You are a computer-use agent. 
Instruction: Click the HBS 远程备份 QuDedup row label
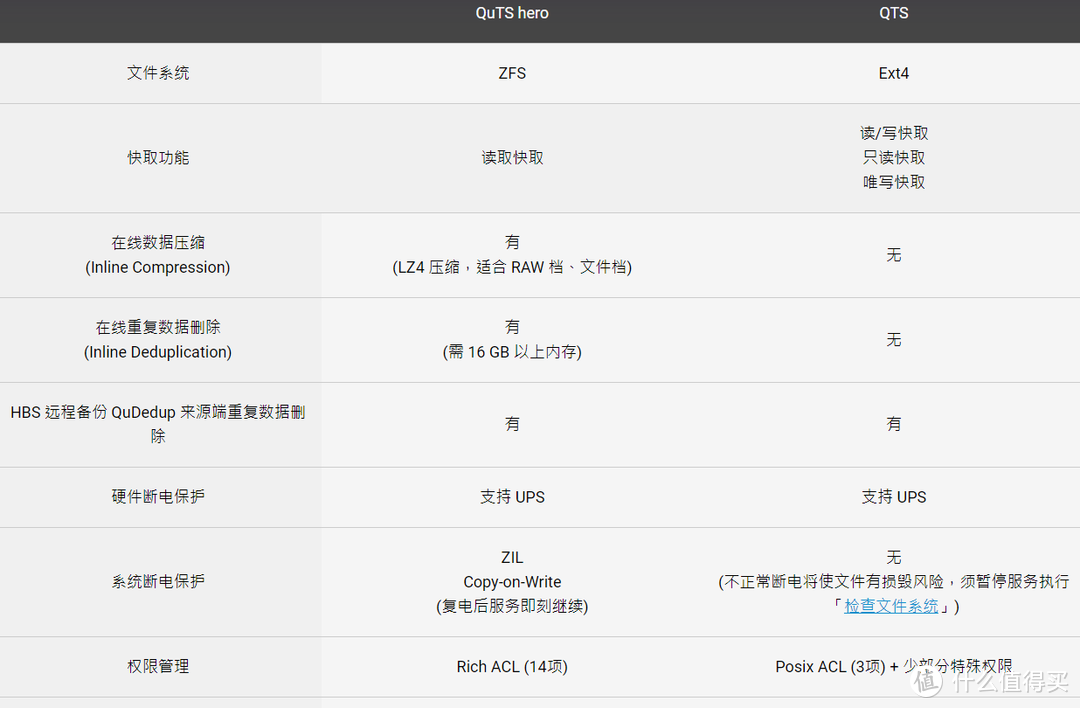(x=158, y=413)
